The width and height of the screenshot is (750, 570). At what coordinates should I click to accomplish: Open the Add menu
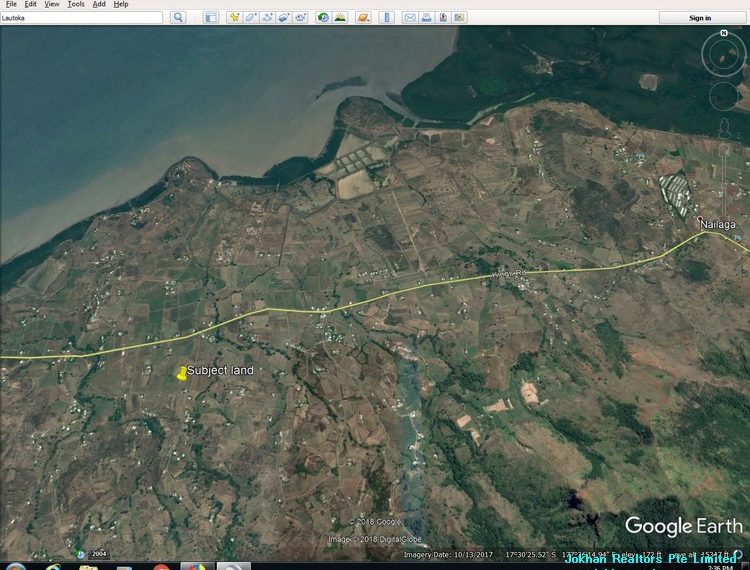click(x=99, y=4)
